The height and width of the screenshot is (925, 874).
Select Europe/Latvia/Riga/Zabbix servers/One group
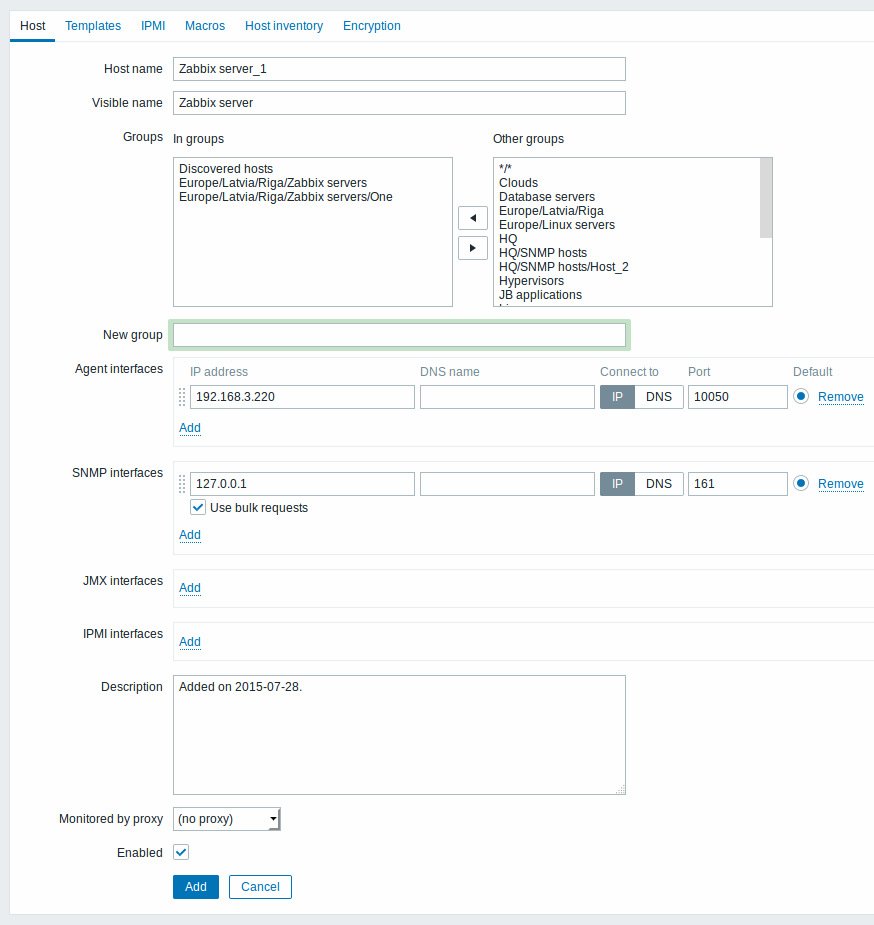tap(286, 197)
